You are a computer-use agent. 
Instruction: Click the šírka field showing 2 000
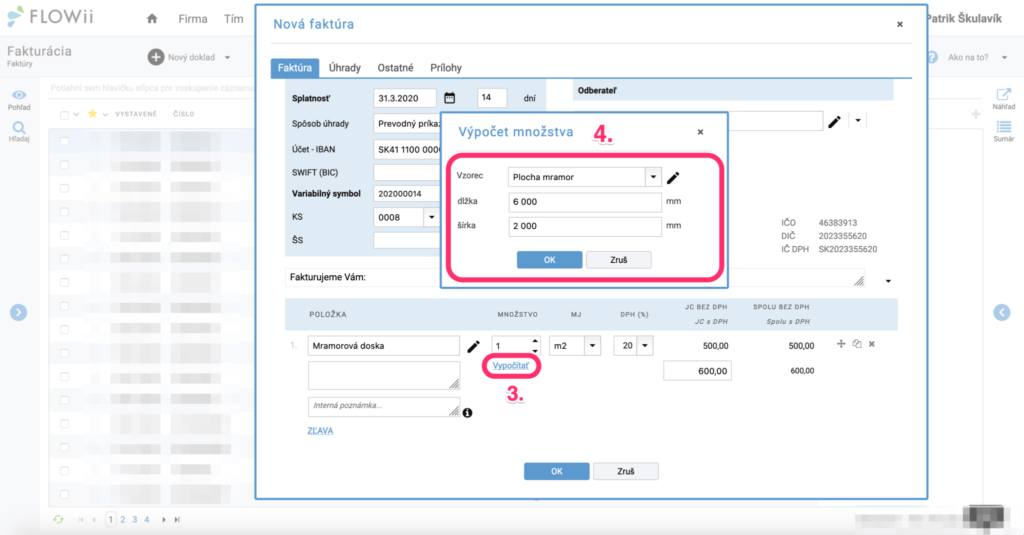pyautogui.click(x=584, y=226)
